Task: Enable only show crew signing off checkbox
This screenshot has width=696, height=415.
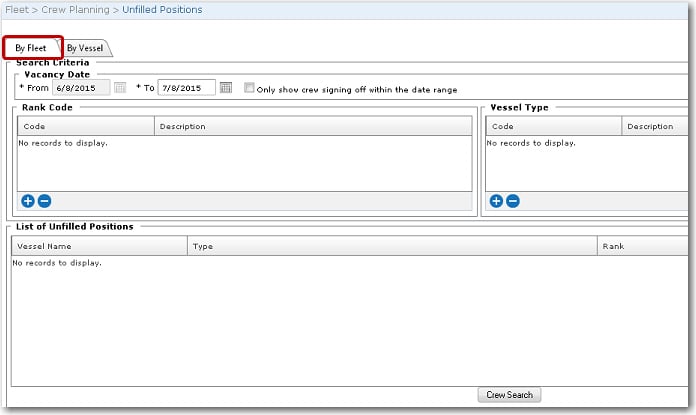Action: [250, 88]
